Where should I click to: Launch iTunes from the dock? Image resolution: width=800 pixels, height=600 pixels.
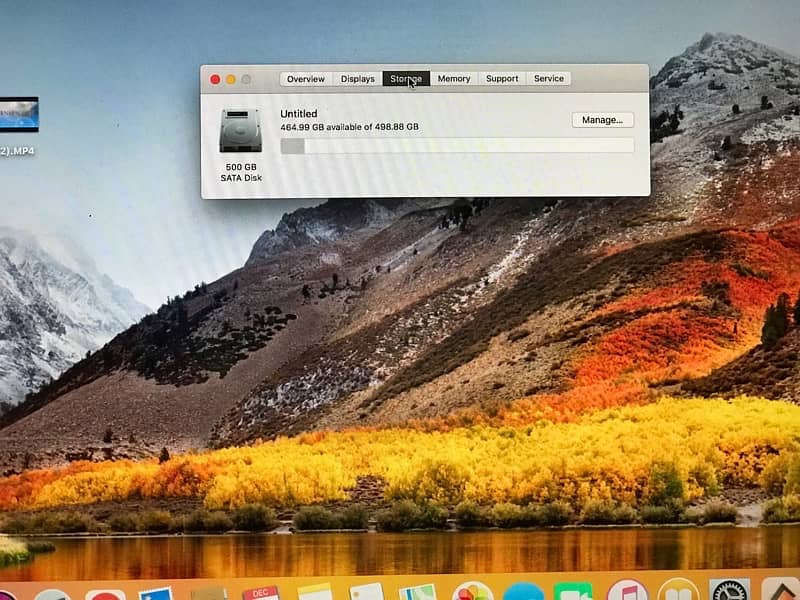(627, 593)
